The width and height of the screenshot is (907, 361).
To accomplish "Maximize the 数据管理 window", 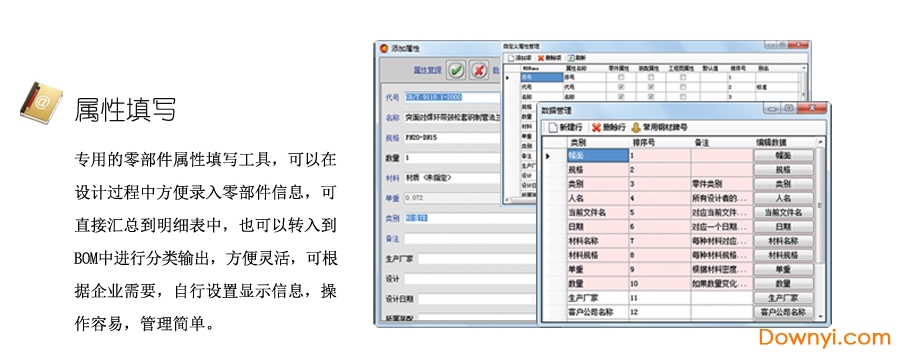I will [x=788, y=108].
